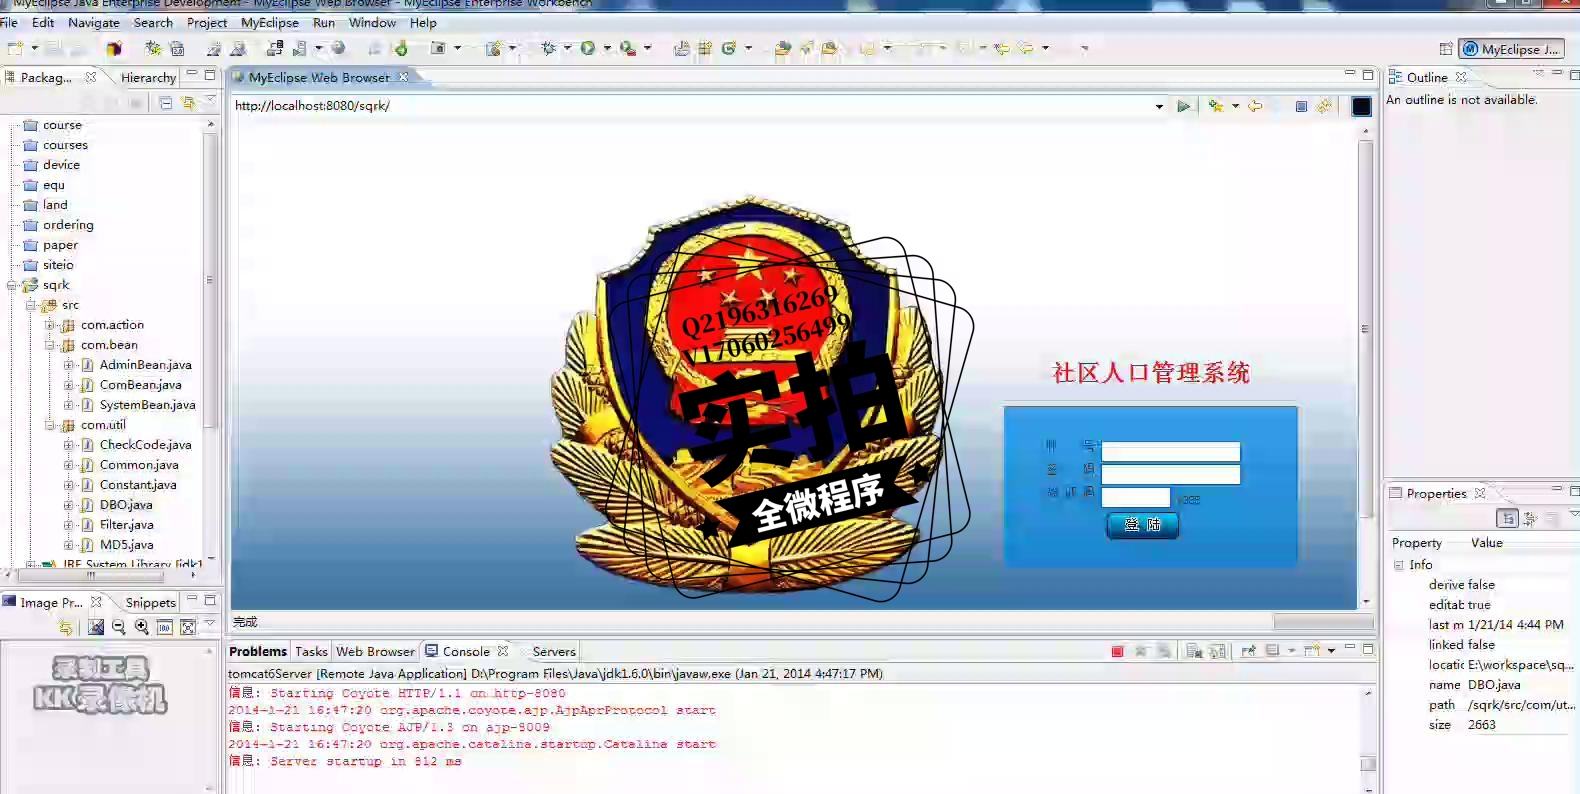
Task: Click the deploy server toolbar icon
Action: pyautogui.click(x=276, y=48)
